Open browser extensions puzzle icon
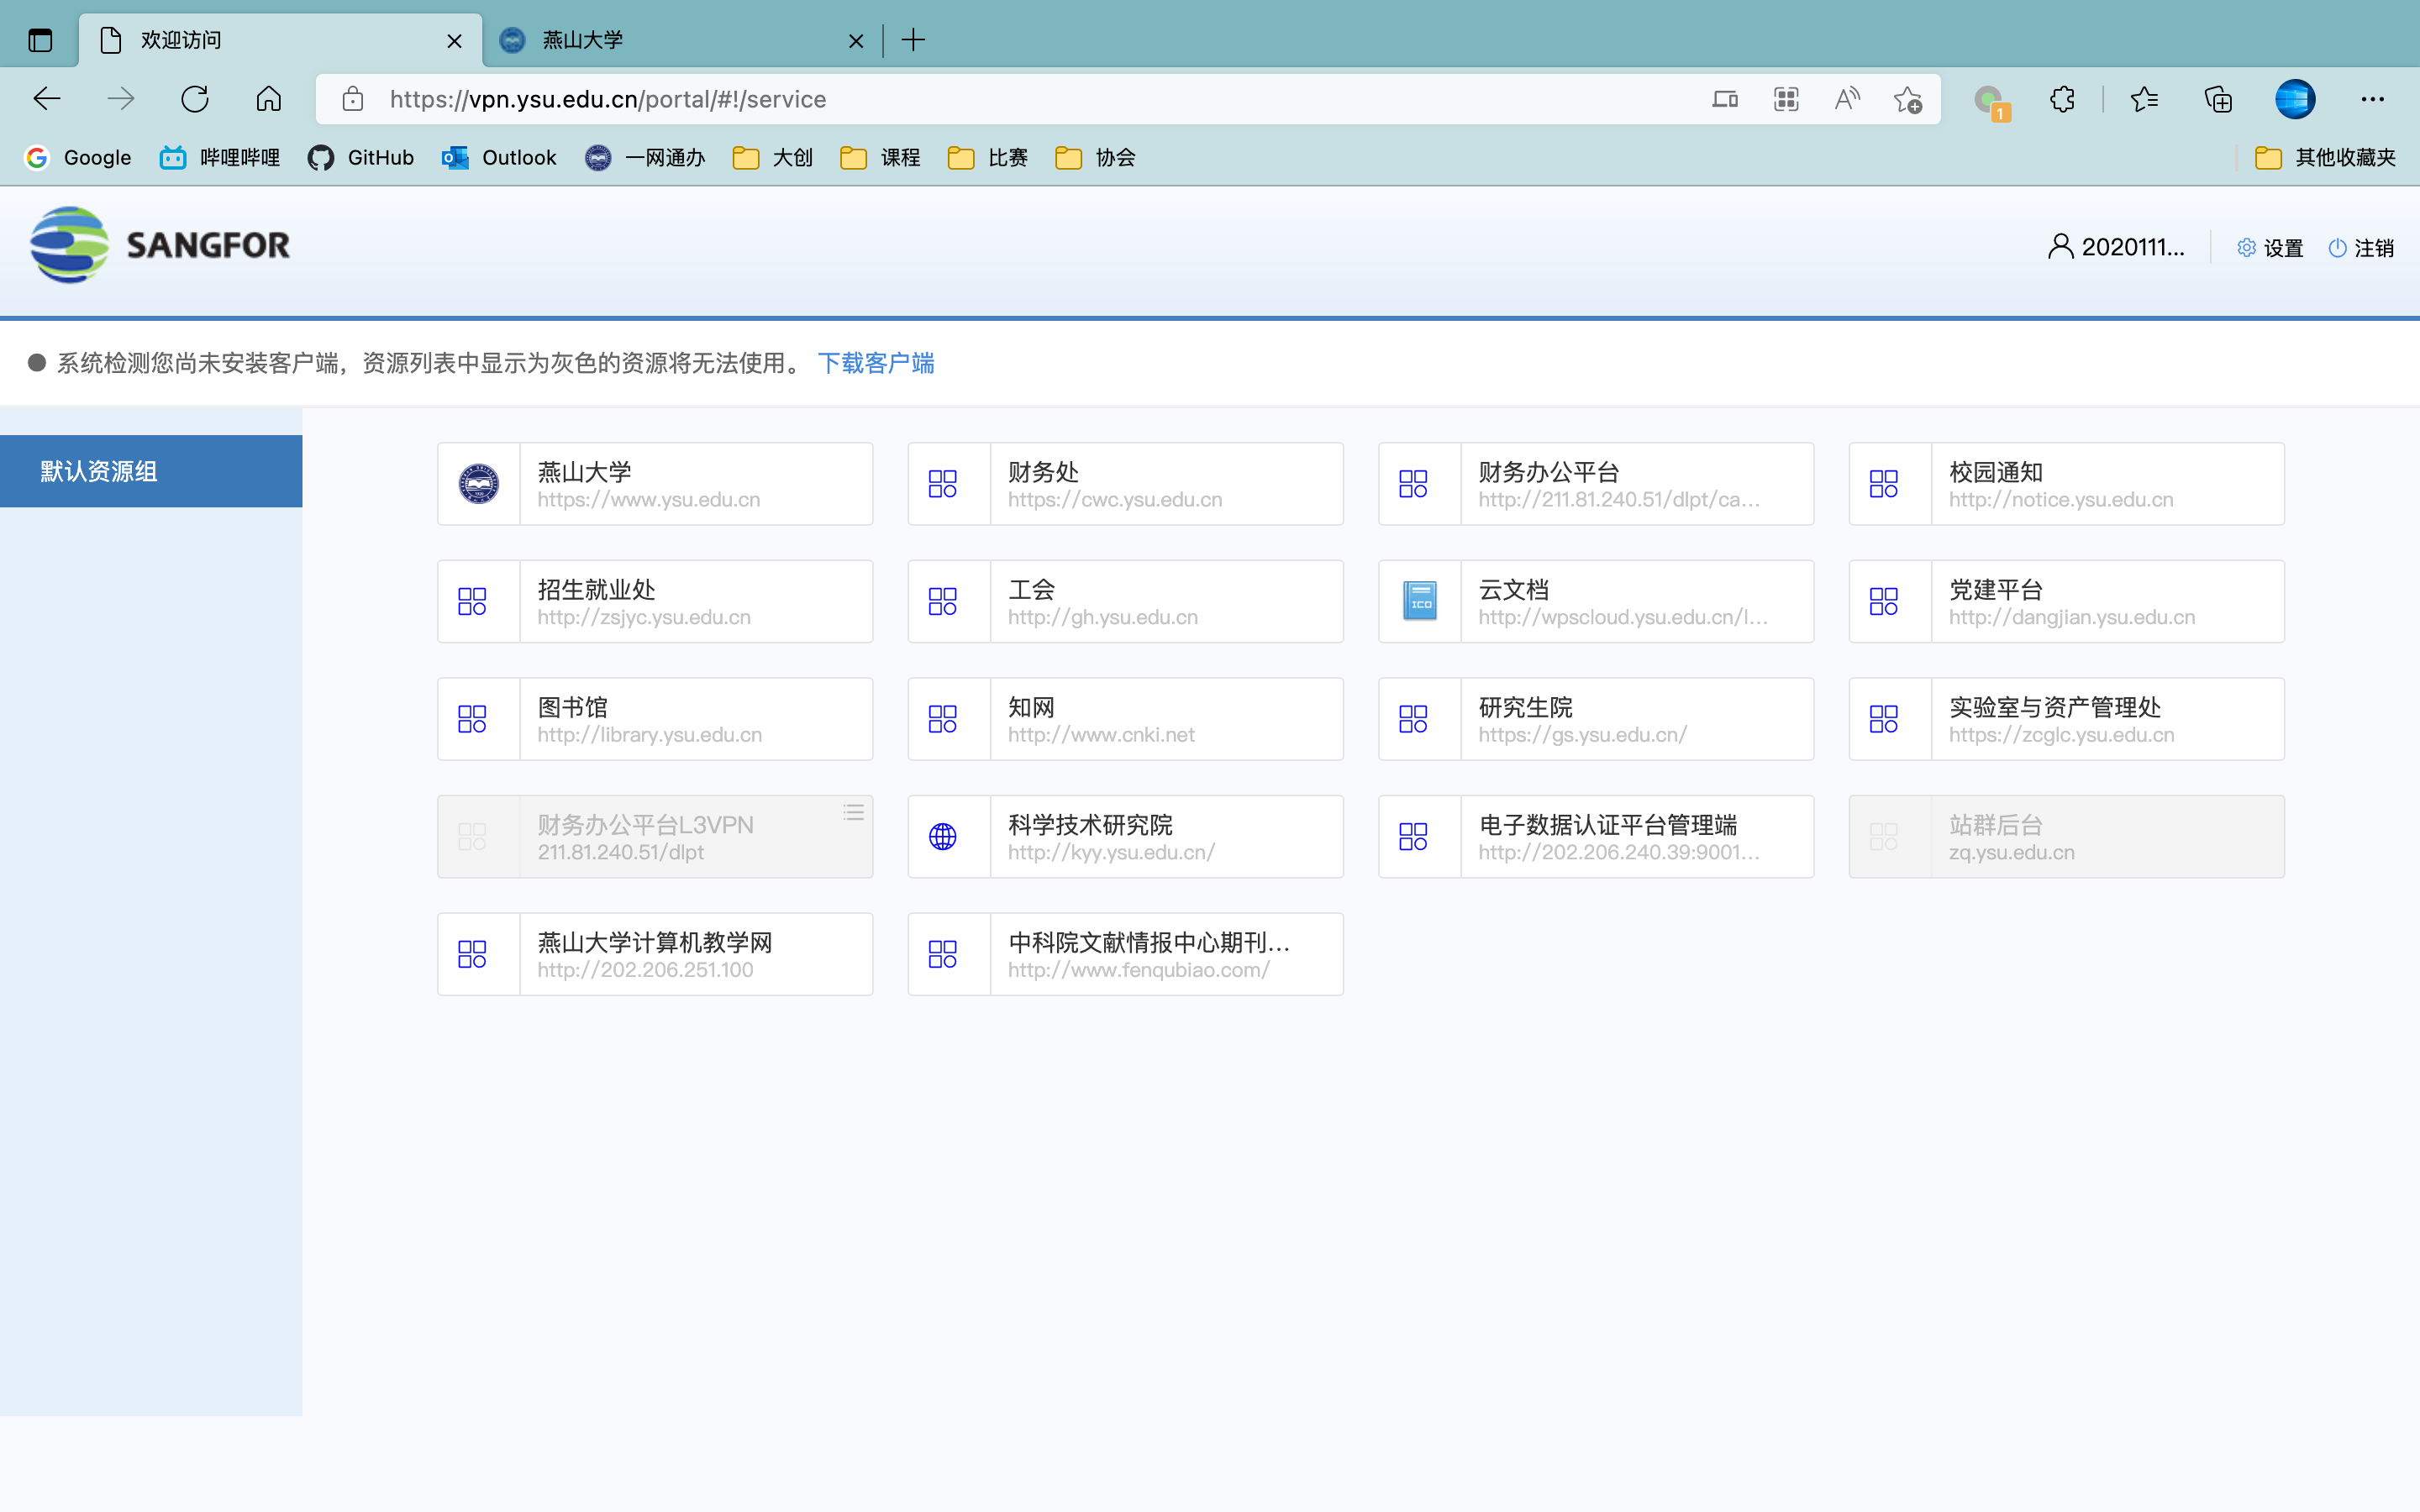Screen dimensions: 2420x1512 coord(2061,99)
